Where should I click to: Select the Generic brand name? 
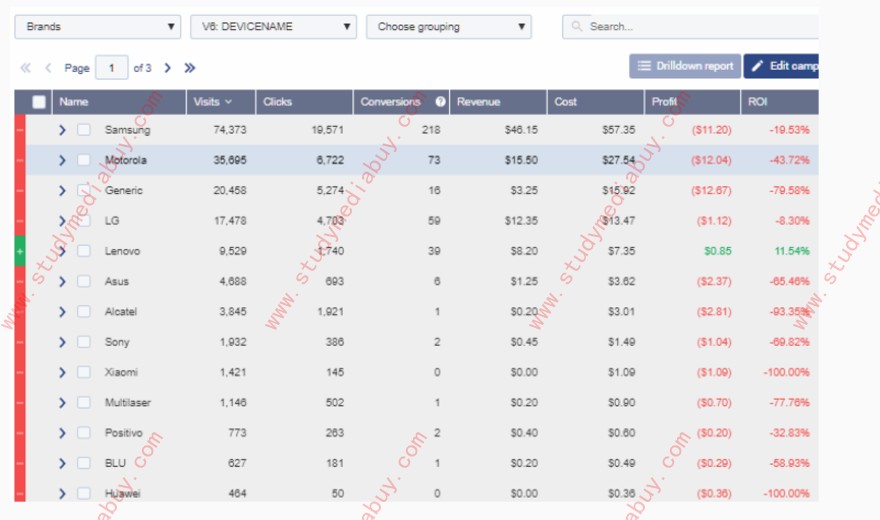pos(123,190)
